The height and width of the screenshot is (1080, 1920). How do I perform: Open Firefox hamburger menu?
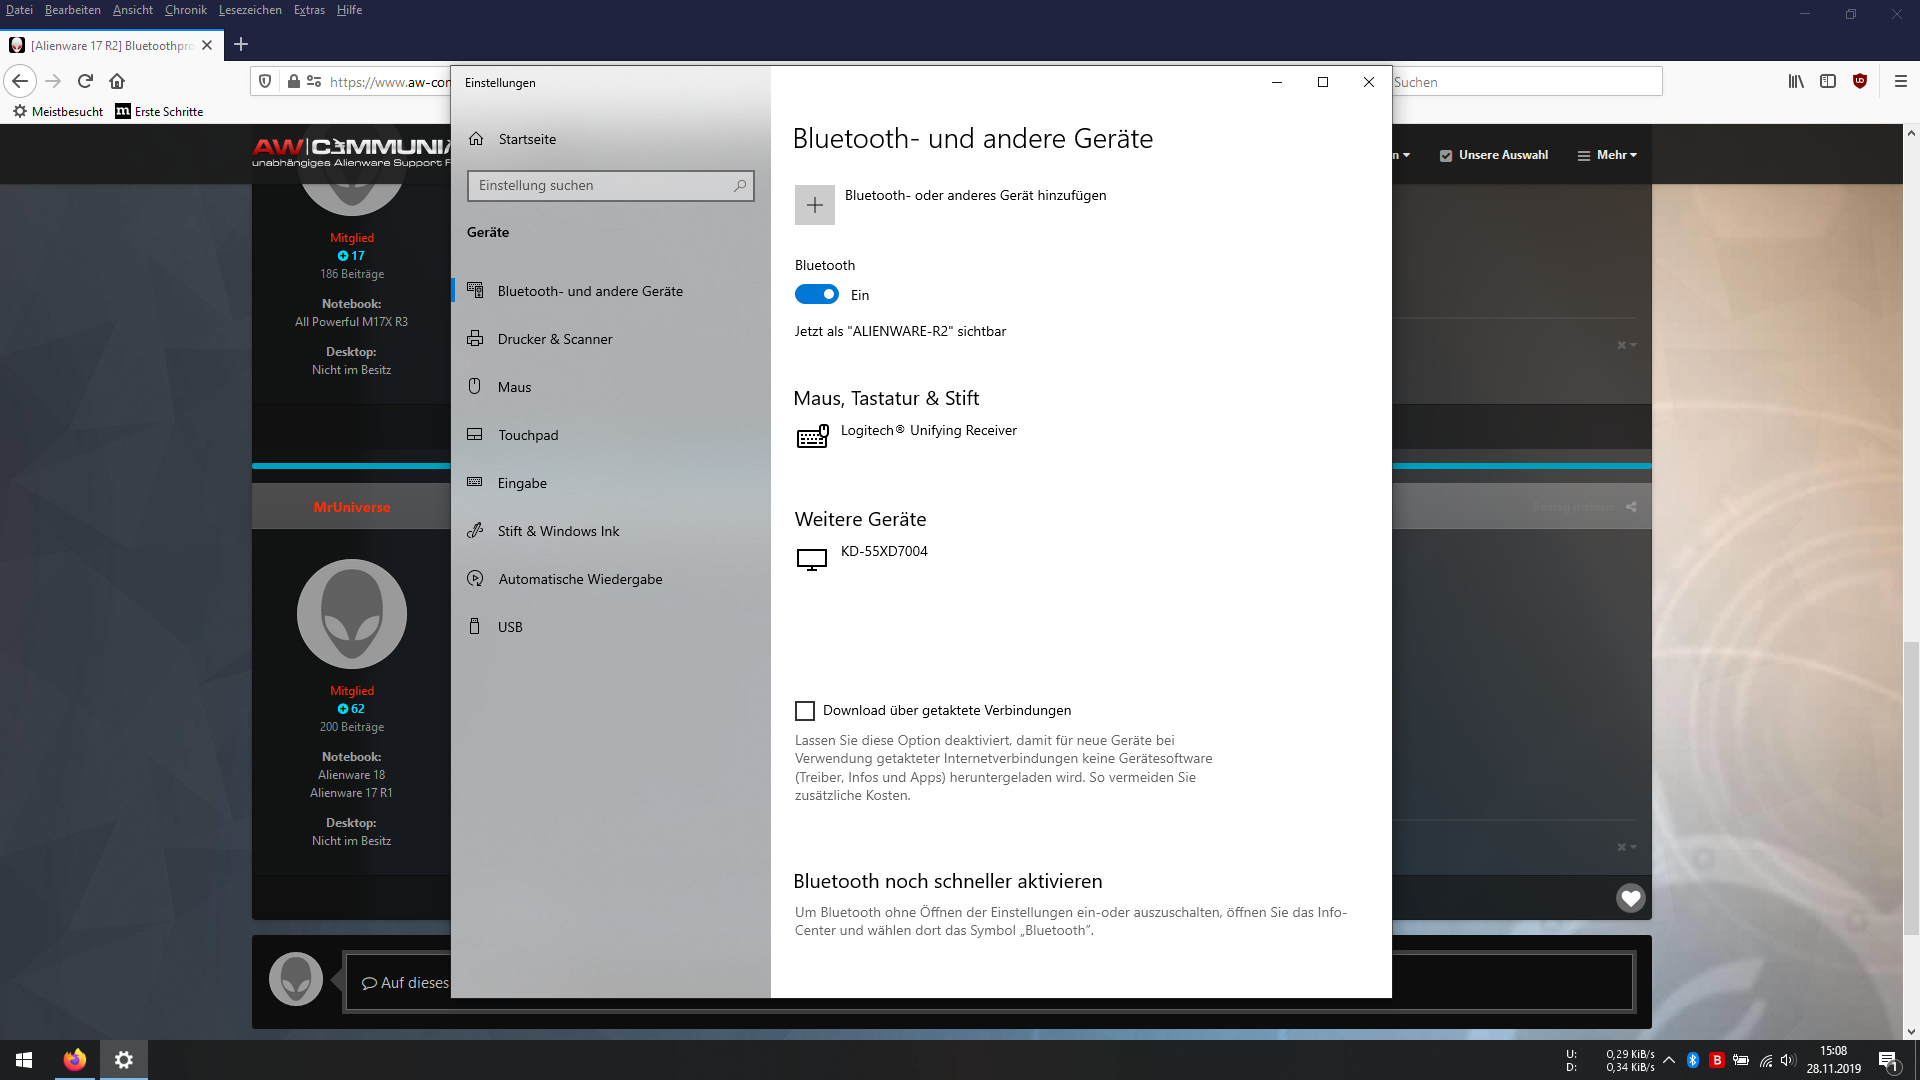pos(1900,81)
